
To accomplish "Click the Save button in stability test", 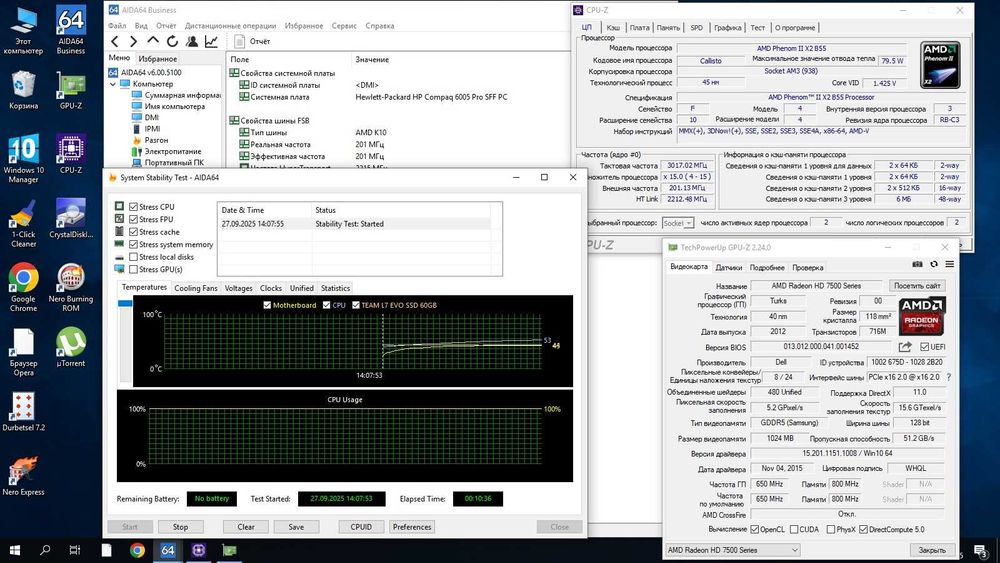I will coord(296,527).
